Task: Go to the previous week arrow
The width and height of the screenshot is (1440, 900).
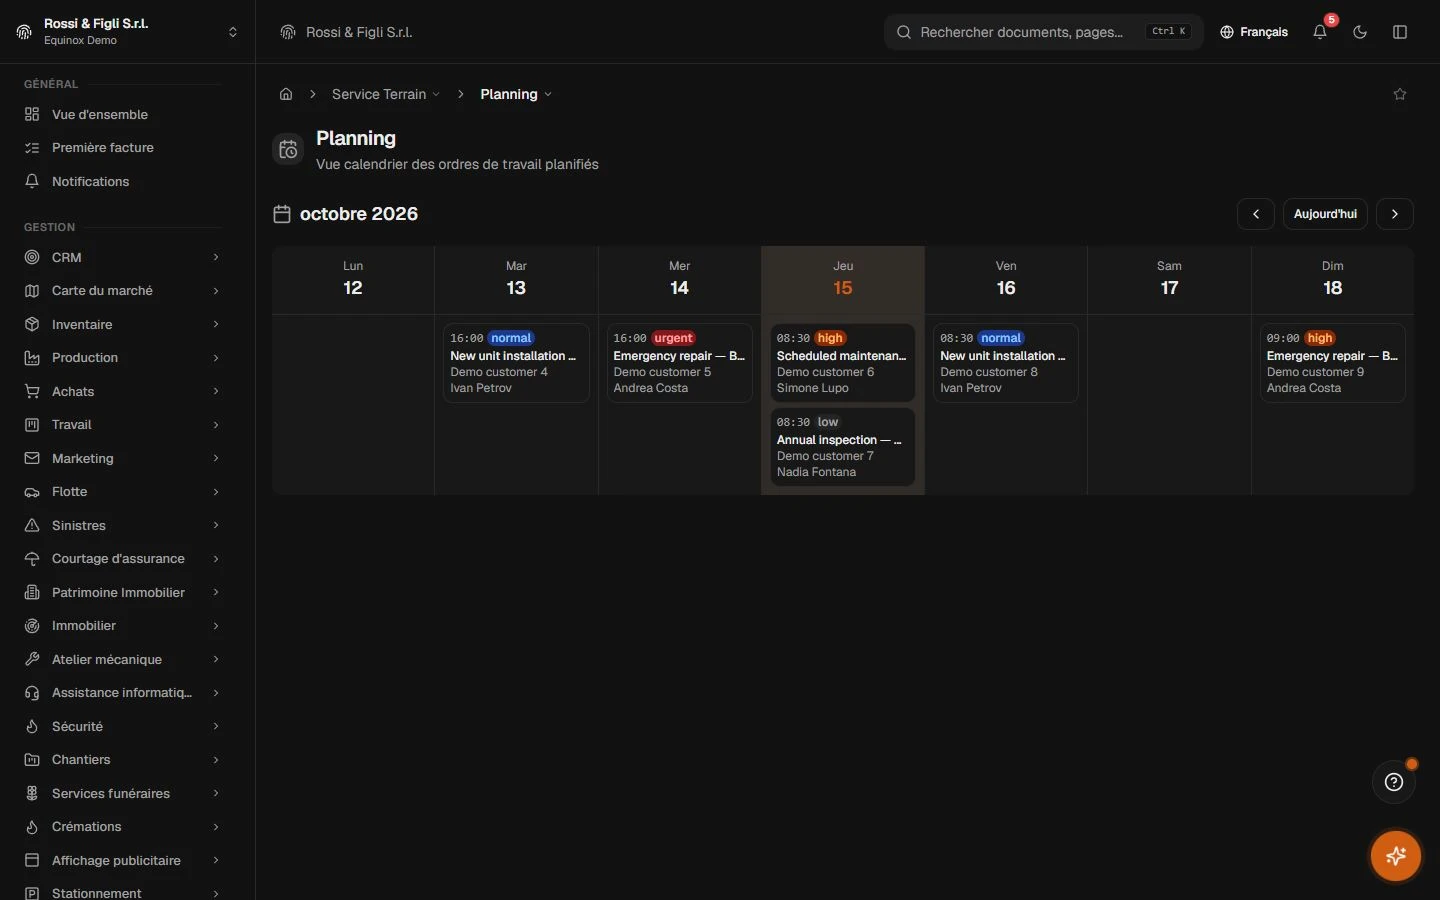Action: (1256, 214)
